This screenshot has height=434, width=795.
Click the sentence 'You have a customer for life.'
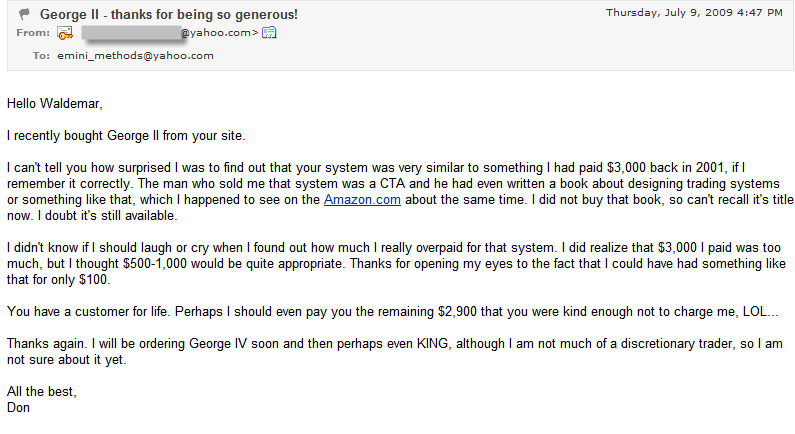click(x=89, y=312)
